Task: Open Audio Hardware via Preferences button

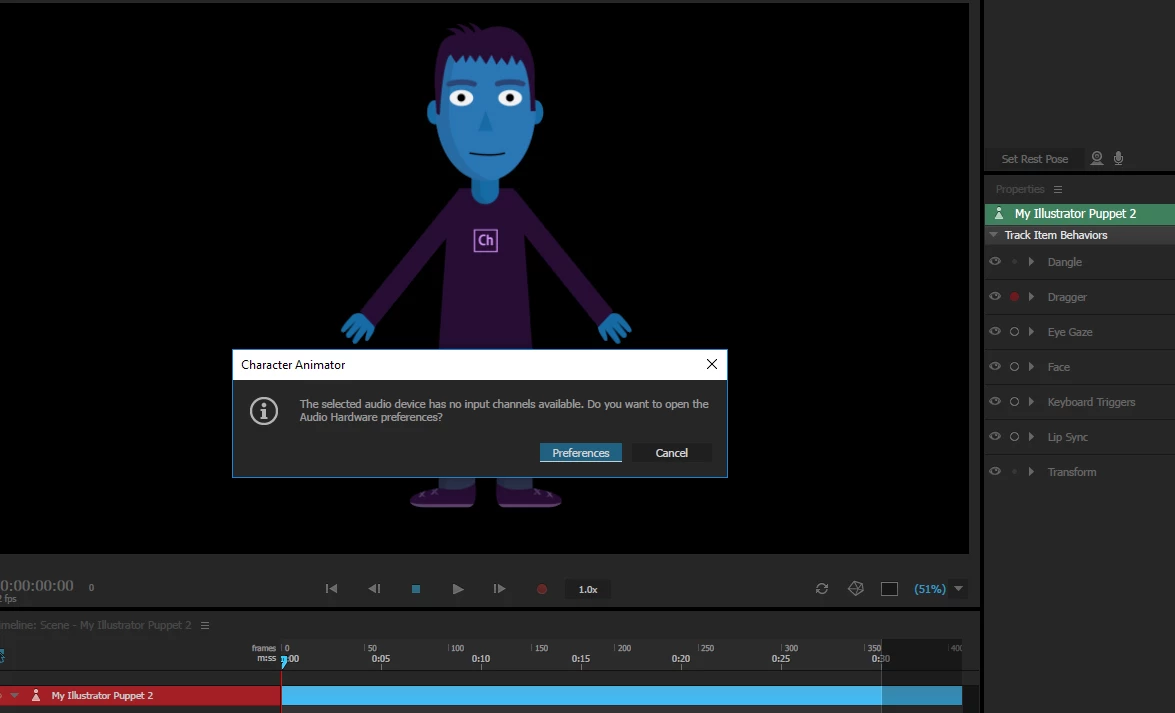Action: (581, 452)
